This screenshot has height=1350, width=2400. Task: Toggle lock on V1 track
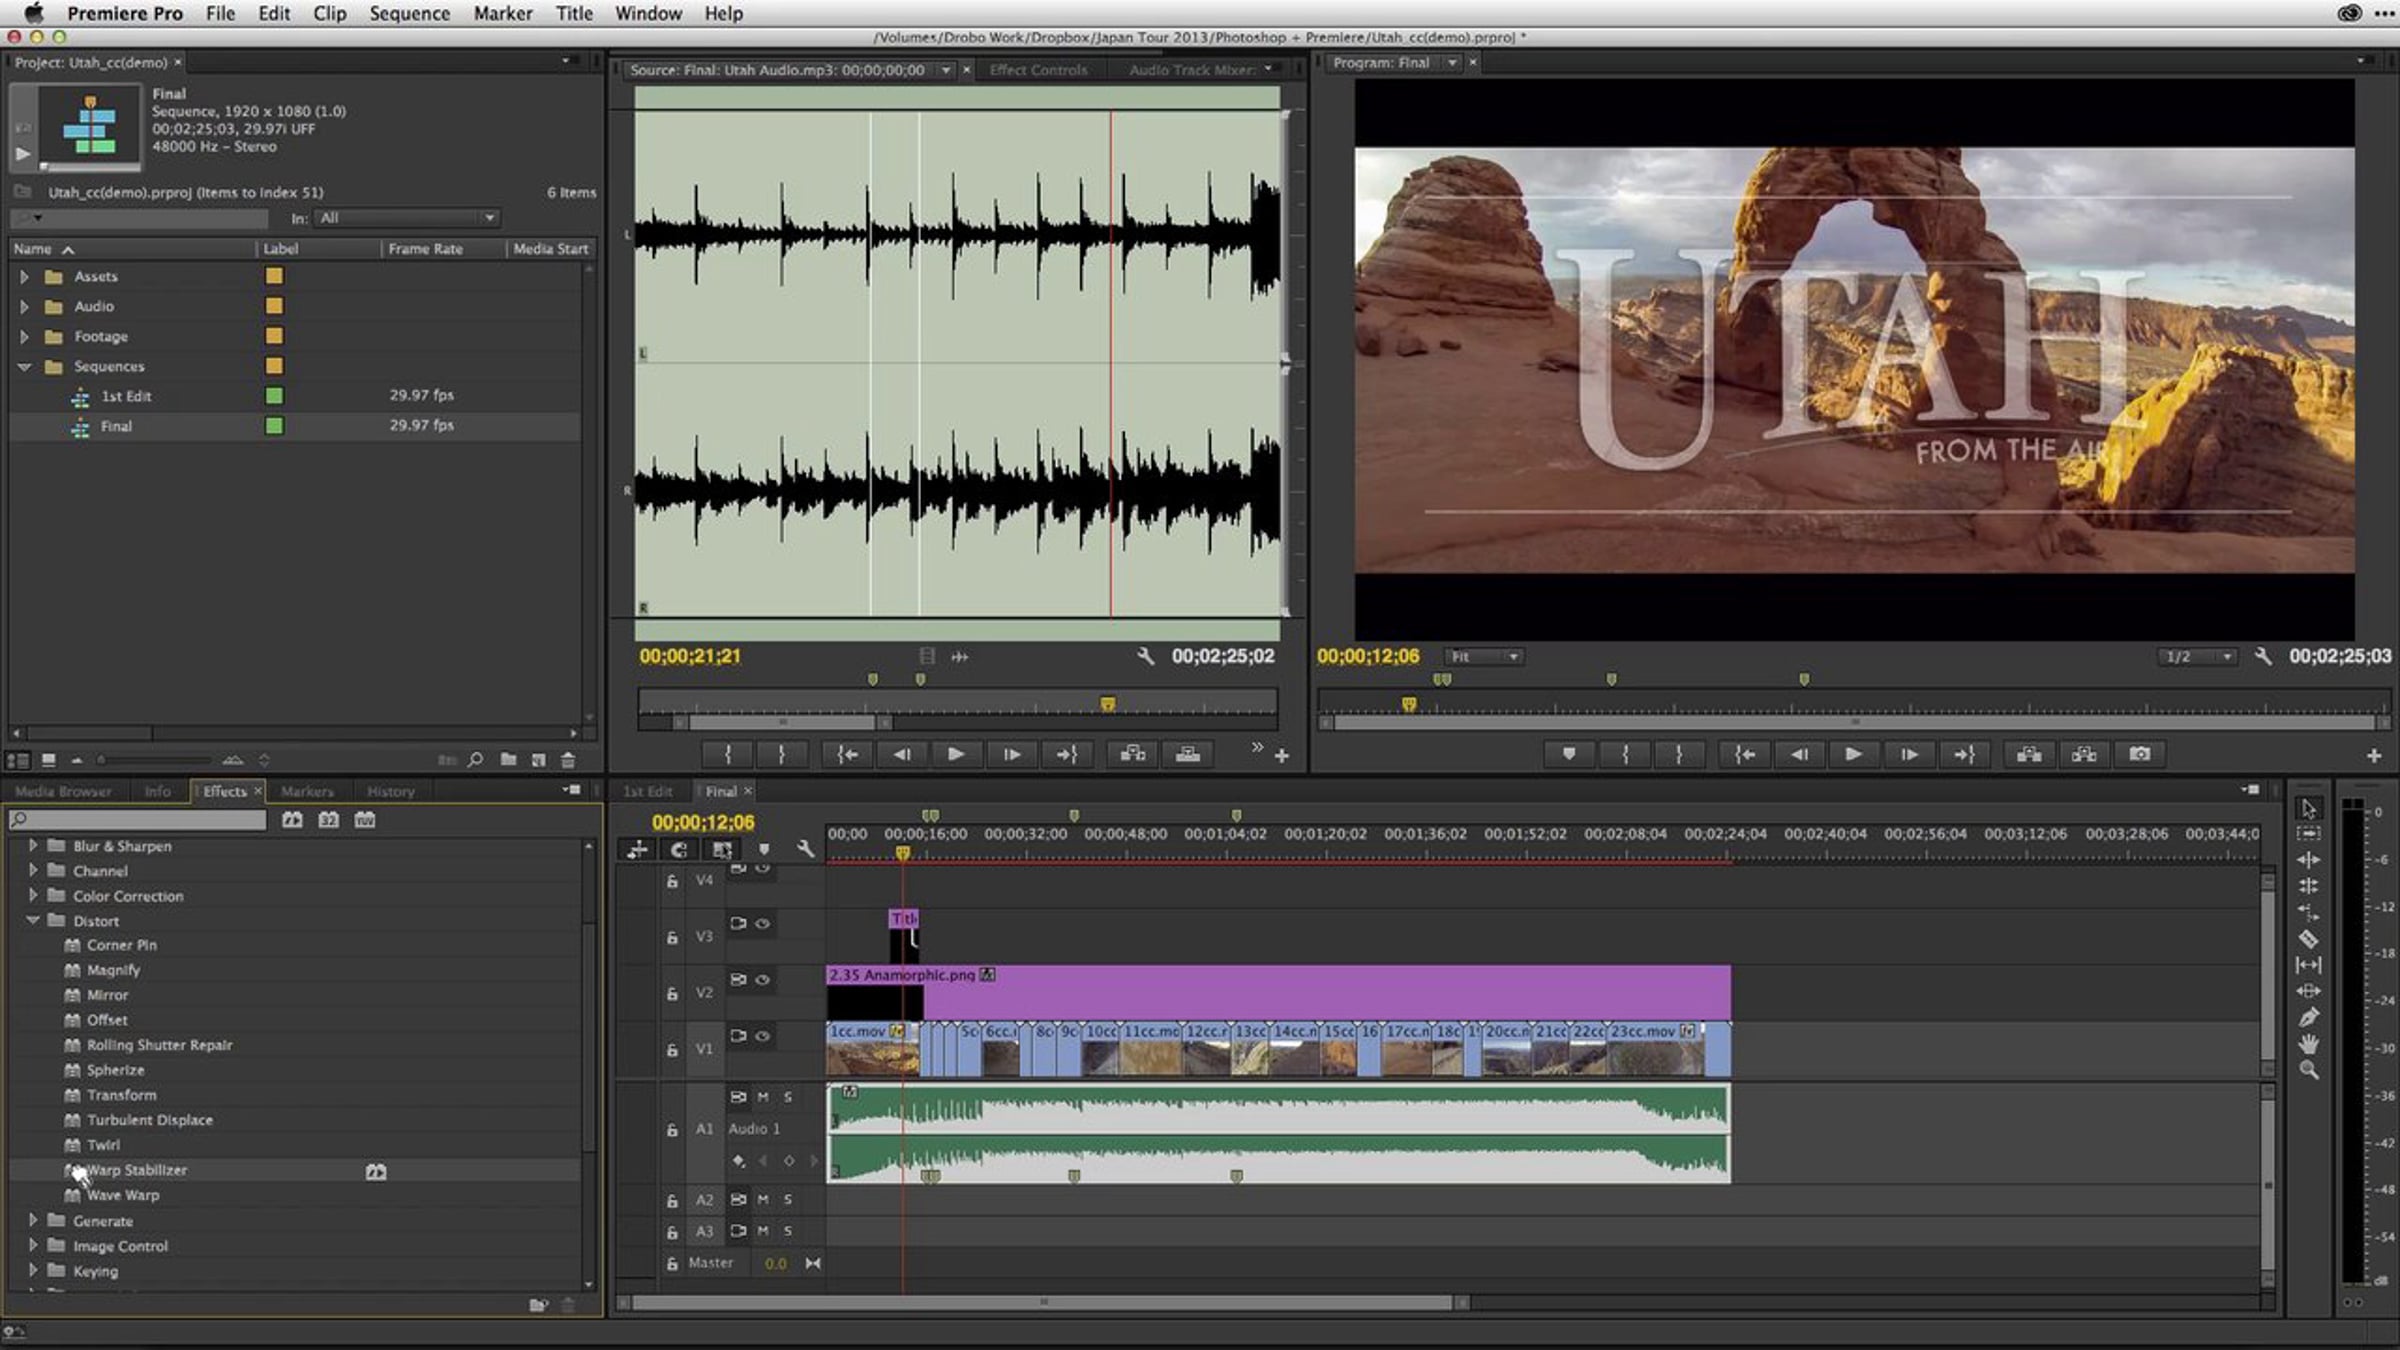pyautogui.click(x=672, y=1050)
